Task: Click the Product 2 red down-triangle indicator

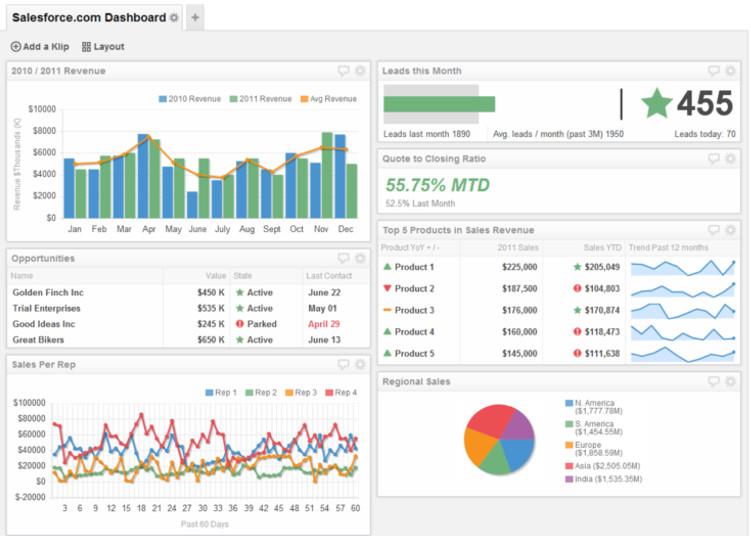Action: coord(387,288)
